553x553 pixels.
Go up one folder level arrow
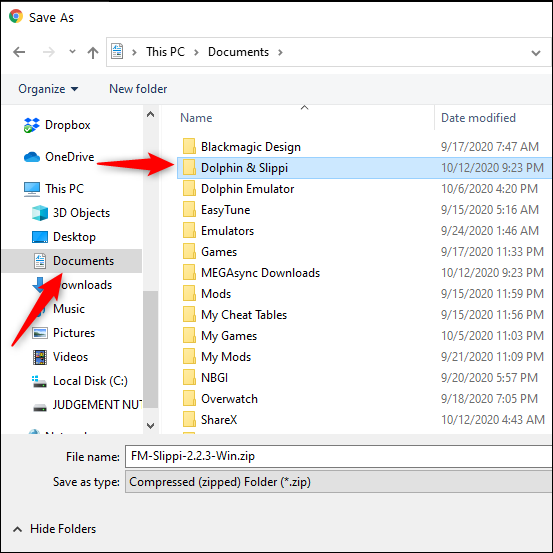(93, 52)
